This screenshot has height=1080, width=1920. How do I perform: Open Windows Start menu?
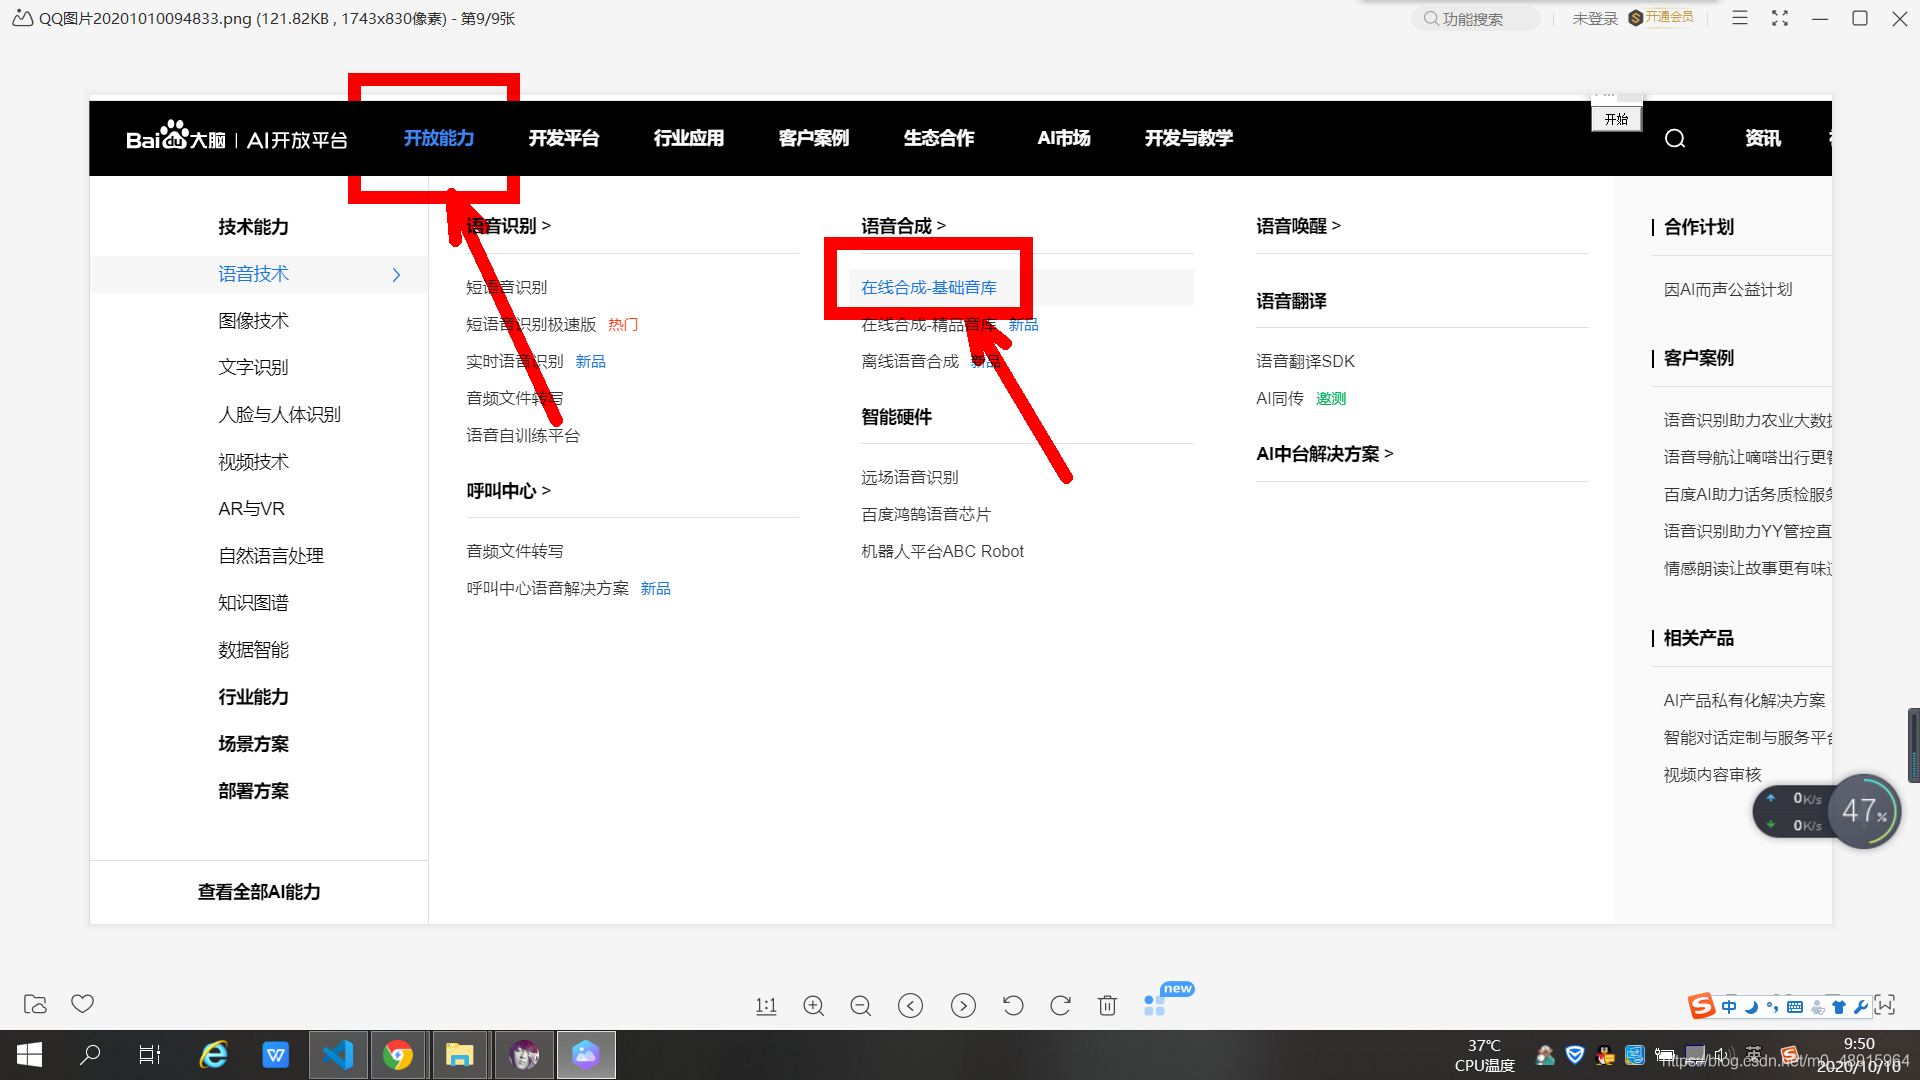click(x=29, y=1055)
